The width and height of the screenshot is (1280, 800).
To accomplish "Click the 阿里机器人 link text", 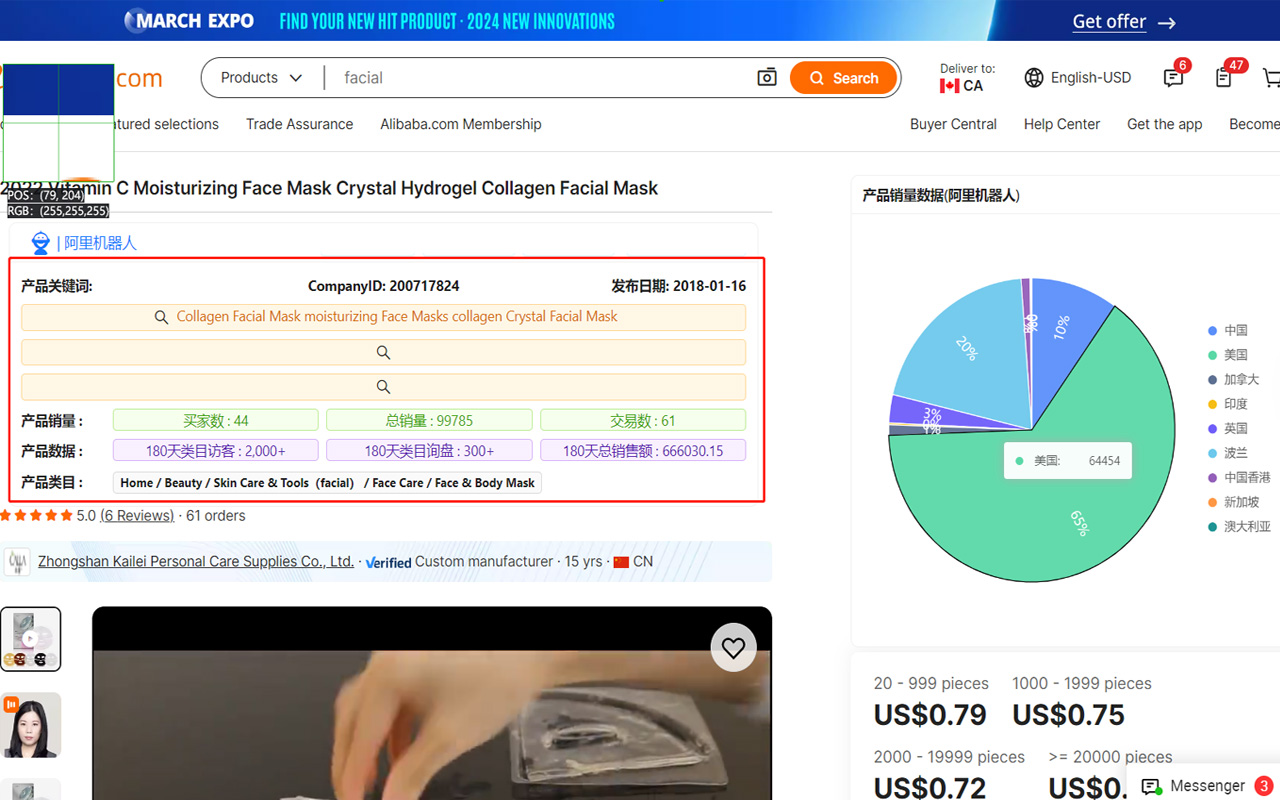I will pyautogui.click(x=100, y=243).
